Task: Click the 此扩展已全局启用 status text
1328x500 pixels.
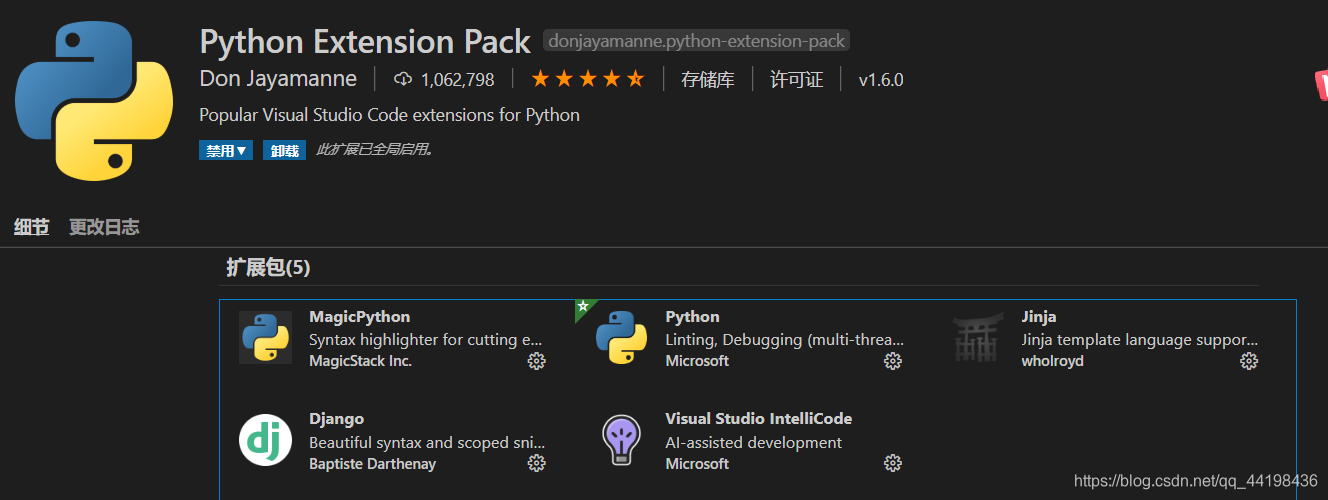Action: 375,150
